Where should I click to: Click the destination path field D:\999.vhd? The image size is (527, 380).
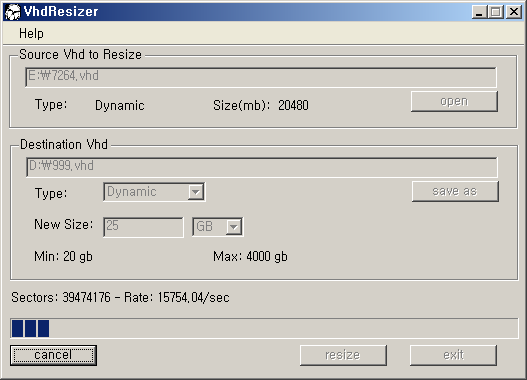pos(262,167)
